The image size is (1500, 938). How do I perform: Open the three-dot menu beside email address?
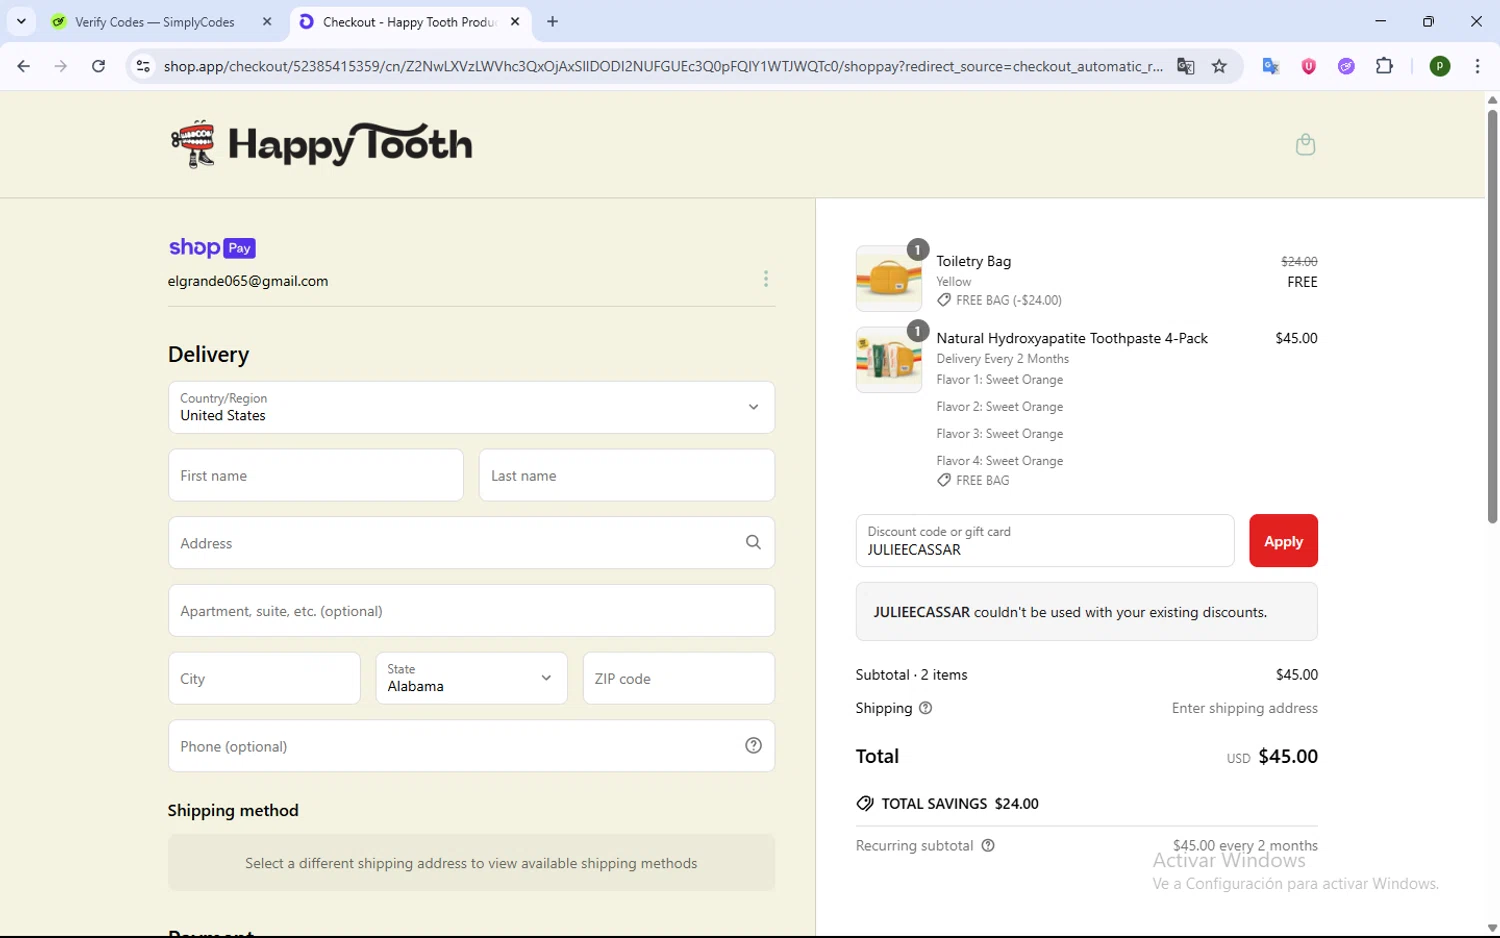(766, 279)
